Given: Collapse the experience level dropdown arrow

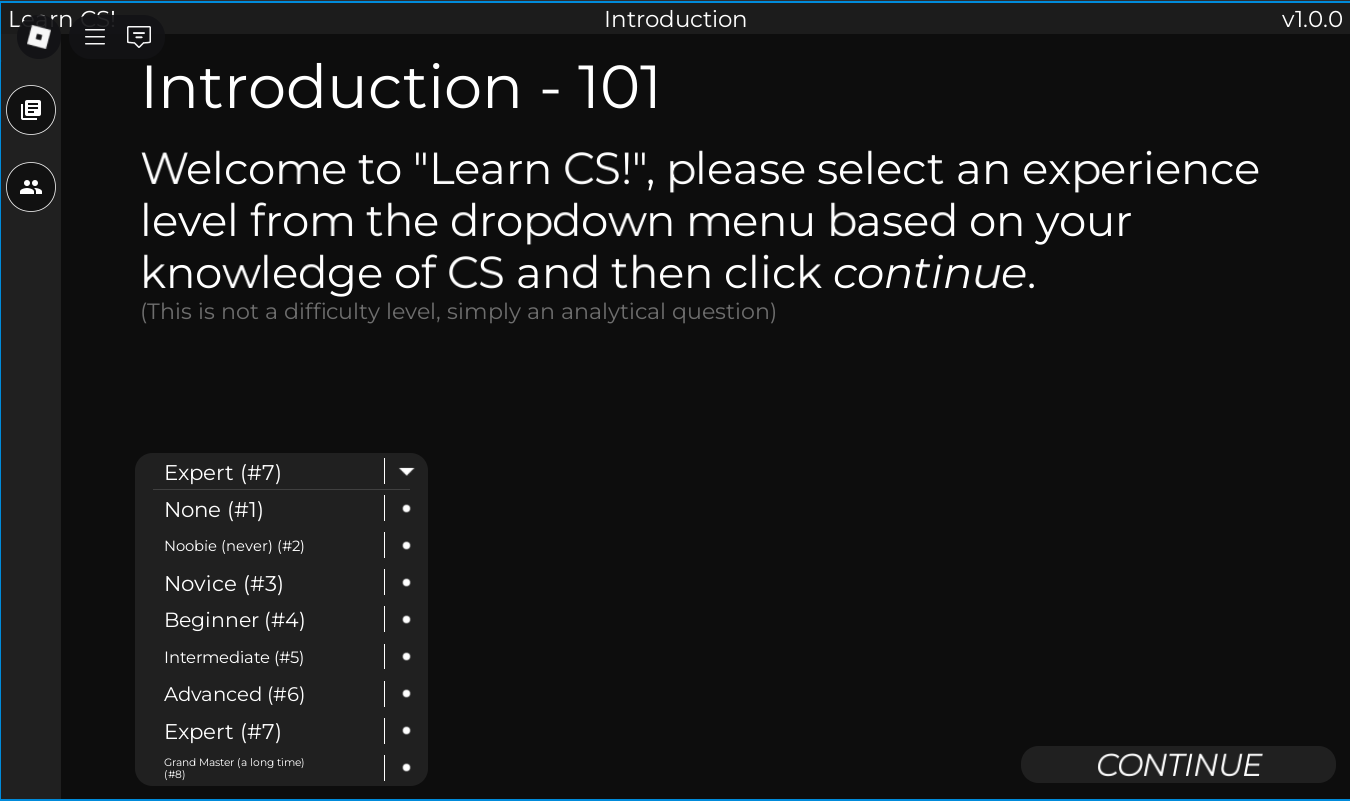Looking at the screenshot, I should pyautogui.click(x=406, y=472).
